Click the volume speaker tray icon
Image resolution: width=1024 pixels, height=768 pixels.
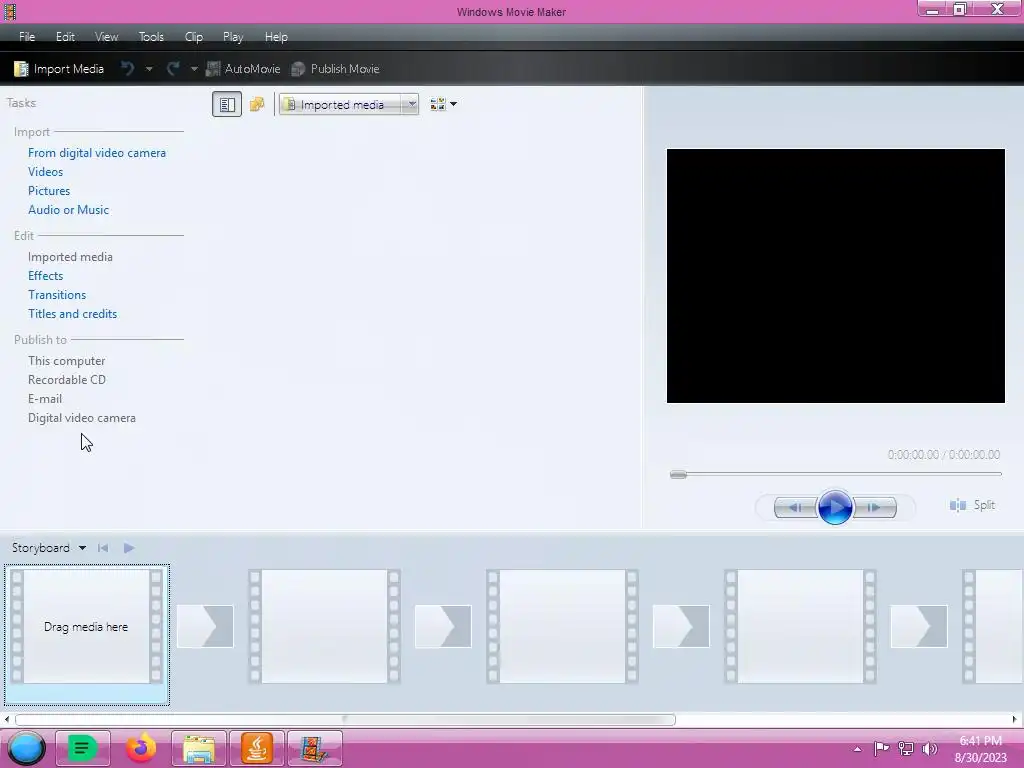[929, 749]
